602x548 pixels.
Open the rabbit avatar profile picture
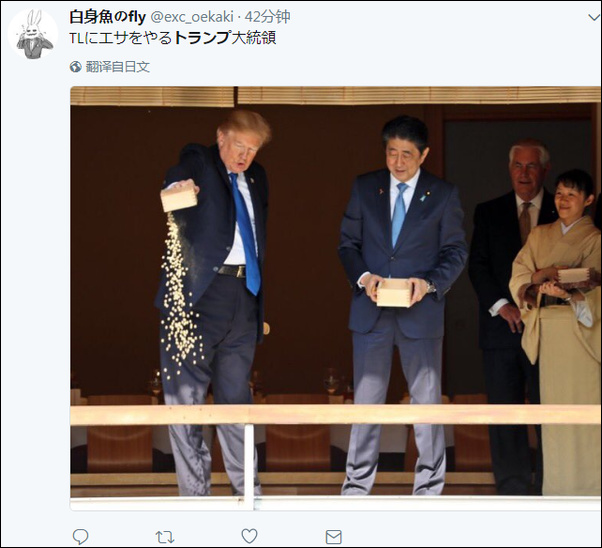(x=33, y=34)
